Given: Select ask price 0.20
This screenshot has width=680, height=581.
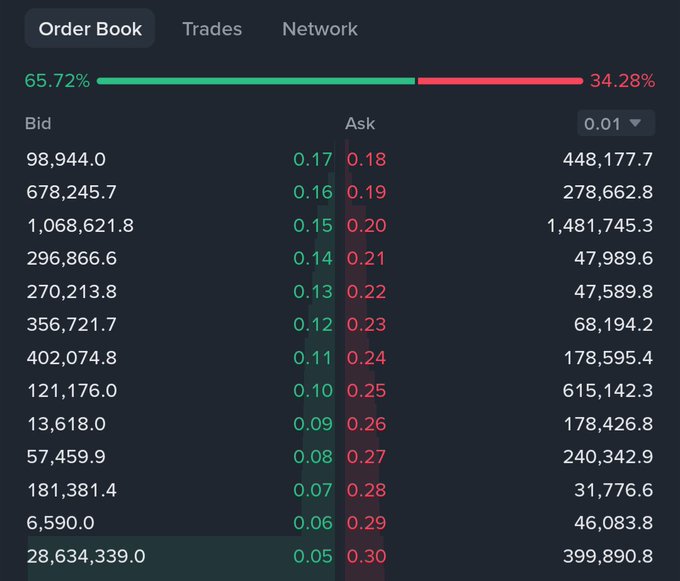Looking at the screenshot, I should click(366, 225).
